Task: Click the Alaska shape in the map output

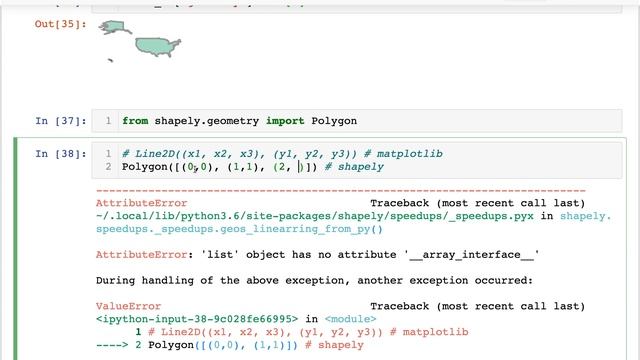Action: pos(115,28)
